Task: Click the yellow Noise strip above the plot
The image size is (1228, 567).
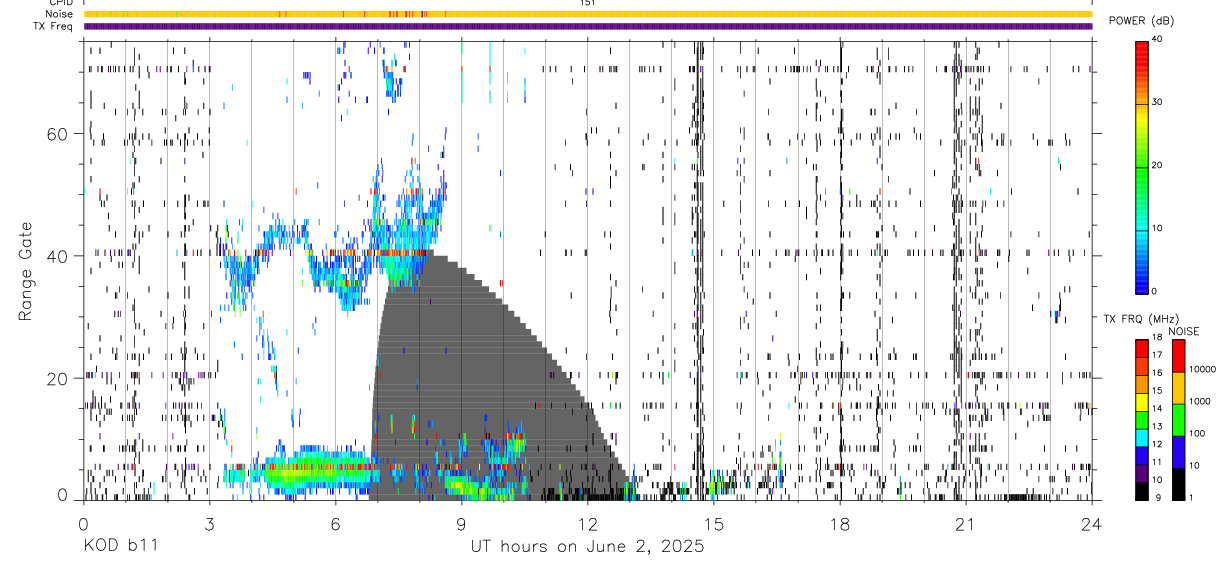Action: 587,14
